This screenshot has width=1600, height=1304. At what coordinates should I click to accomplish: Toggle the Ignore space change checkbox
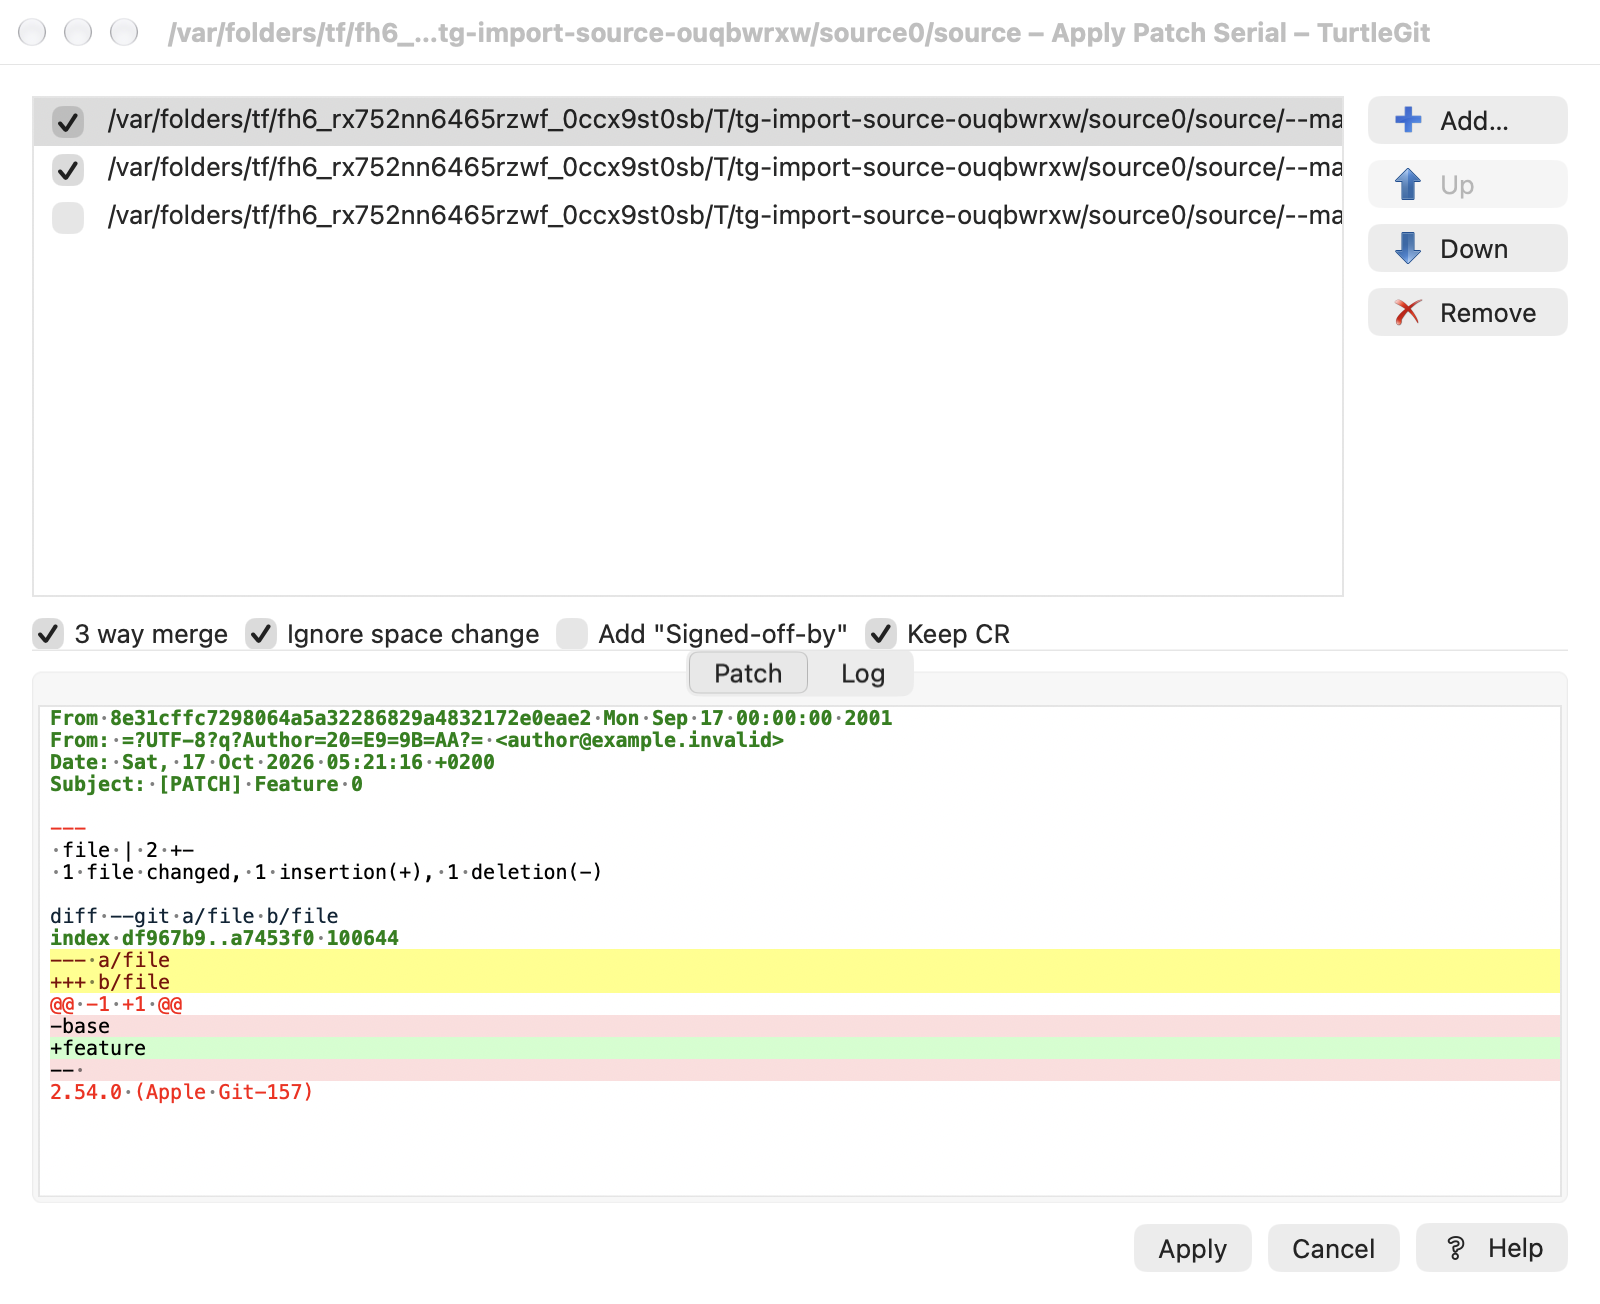coord(261,633)
